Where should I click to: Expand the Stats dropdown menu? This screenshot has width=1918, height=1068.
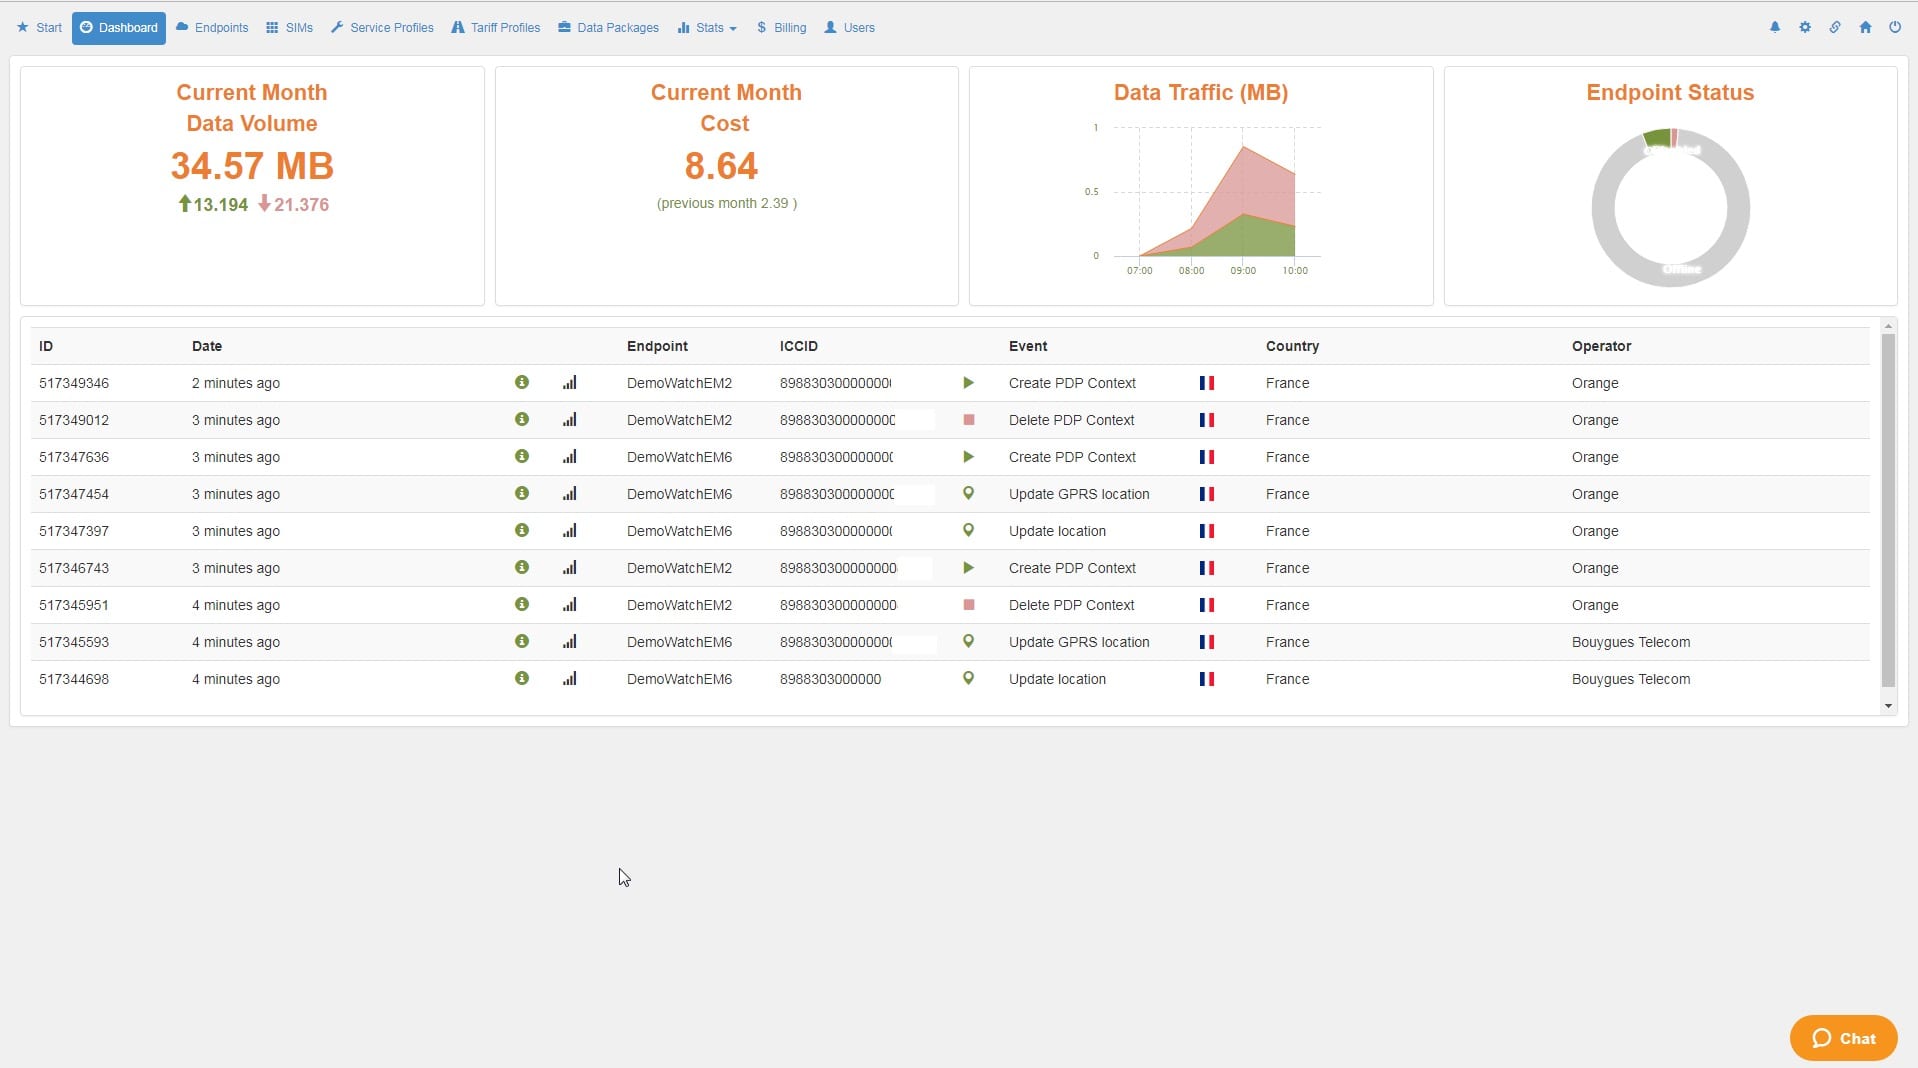[708, 28]
